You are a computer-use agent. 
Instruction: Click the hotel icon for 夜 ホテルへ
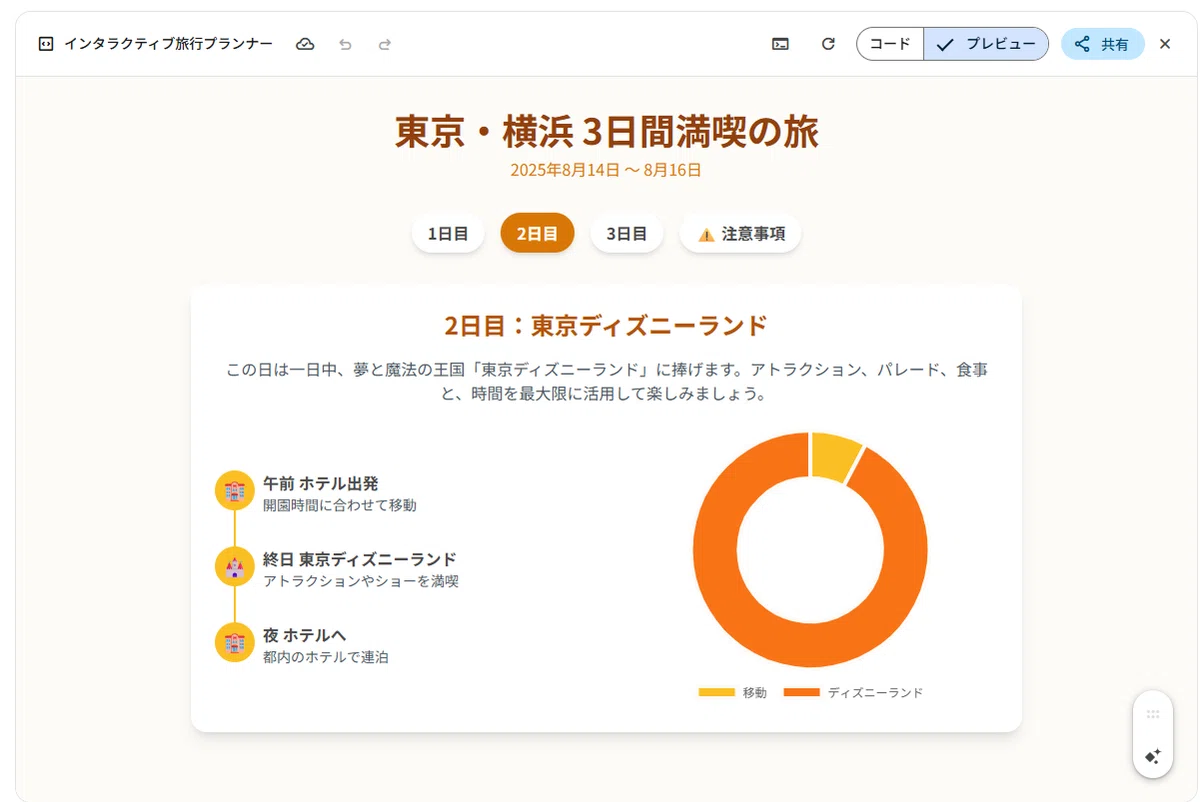235,642
